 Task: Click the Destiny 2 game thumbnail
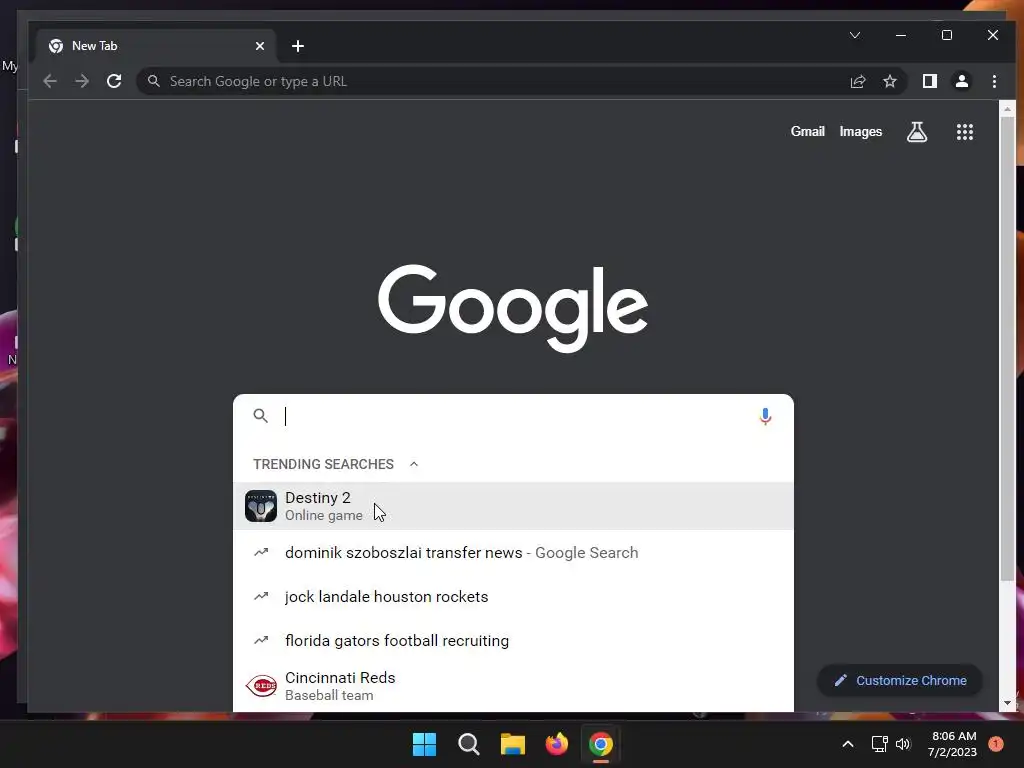pyautogui.click(x=261, y=506)
